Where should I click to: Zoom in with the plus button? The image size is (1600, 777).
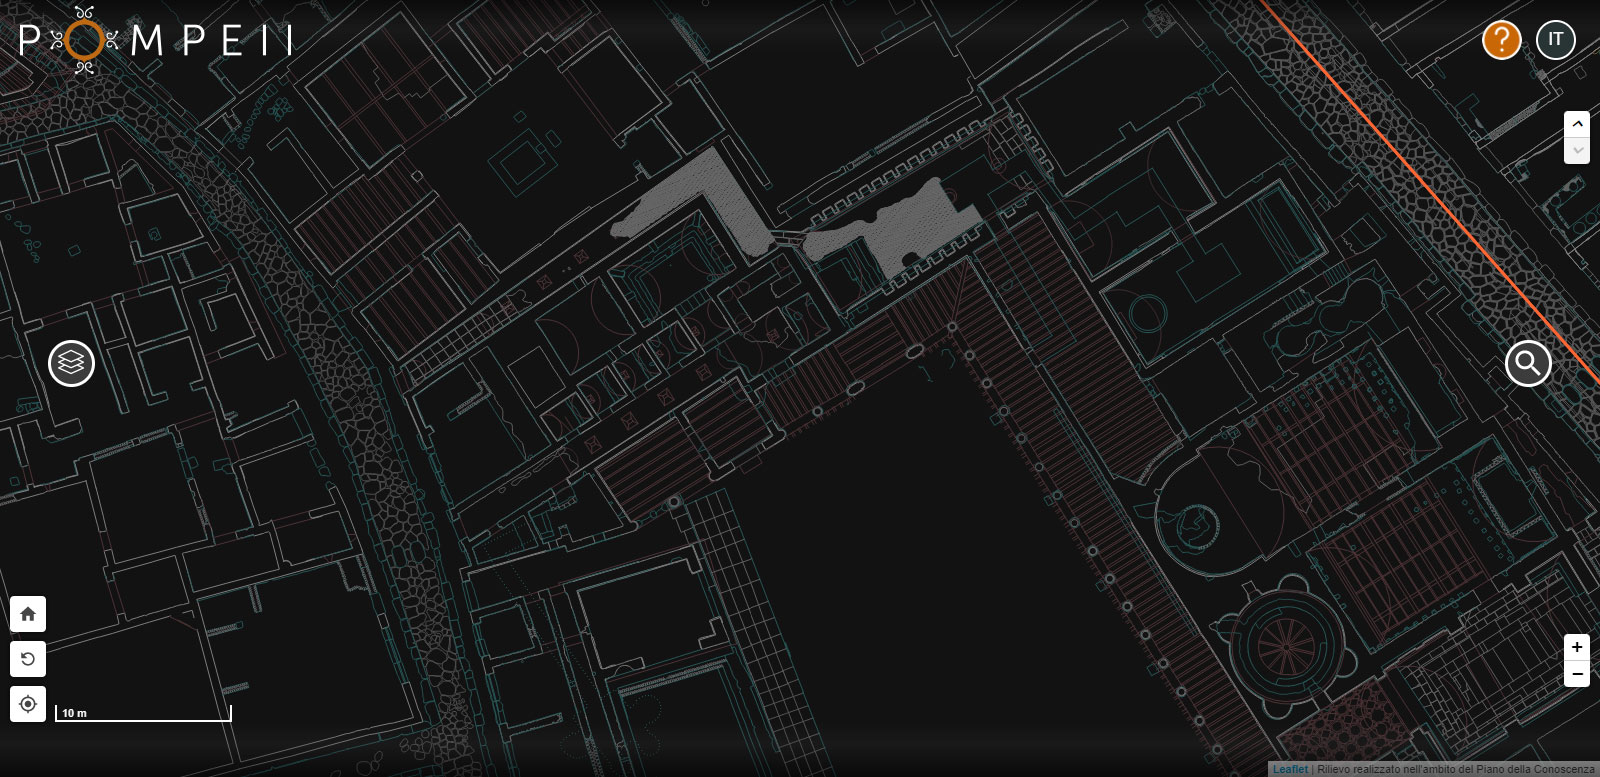pos(1577,647)
